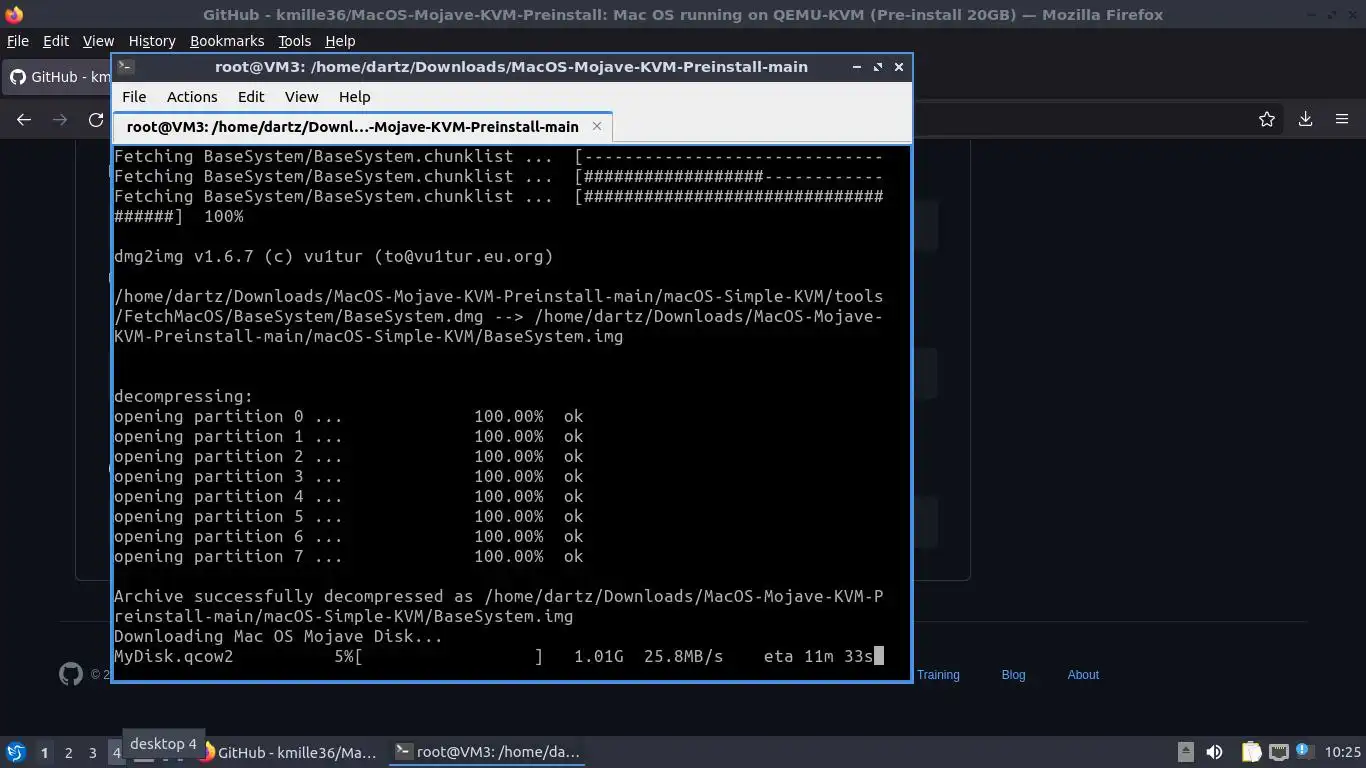The height and width of the screenshot is (768, 1366).
Task: Open Firefox Tools menu
Action: click(294, 41)
